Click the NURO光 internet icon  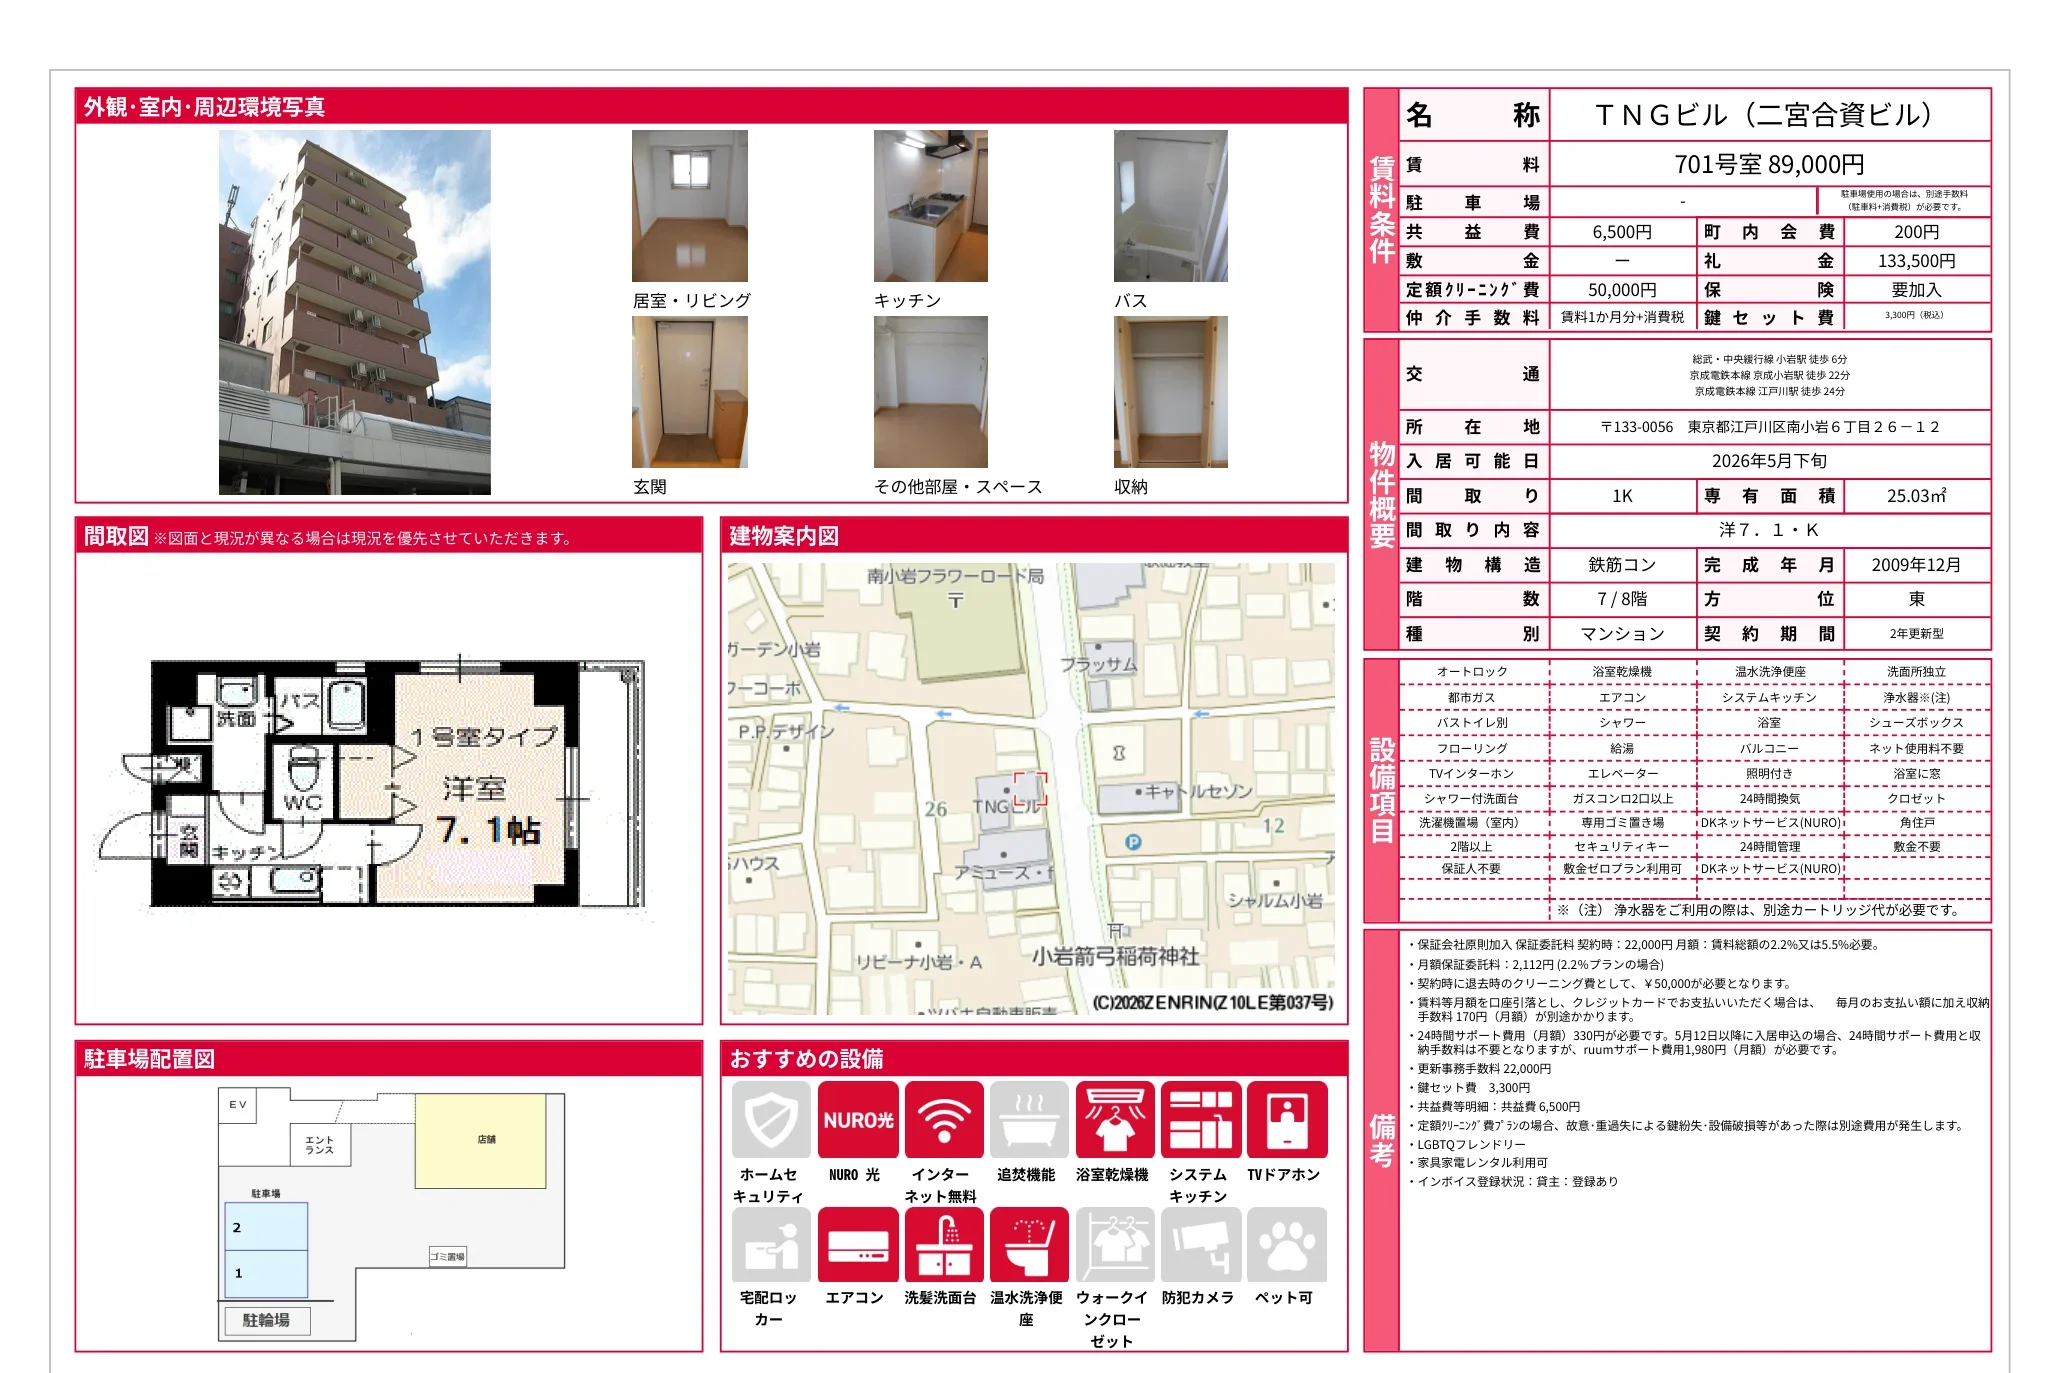(x=857, y=1119)
